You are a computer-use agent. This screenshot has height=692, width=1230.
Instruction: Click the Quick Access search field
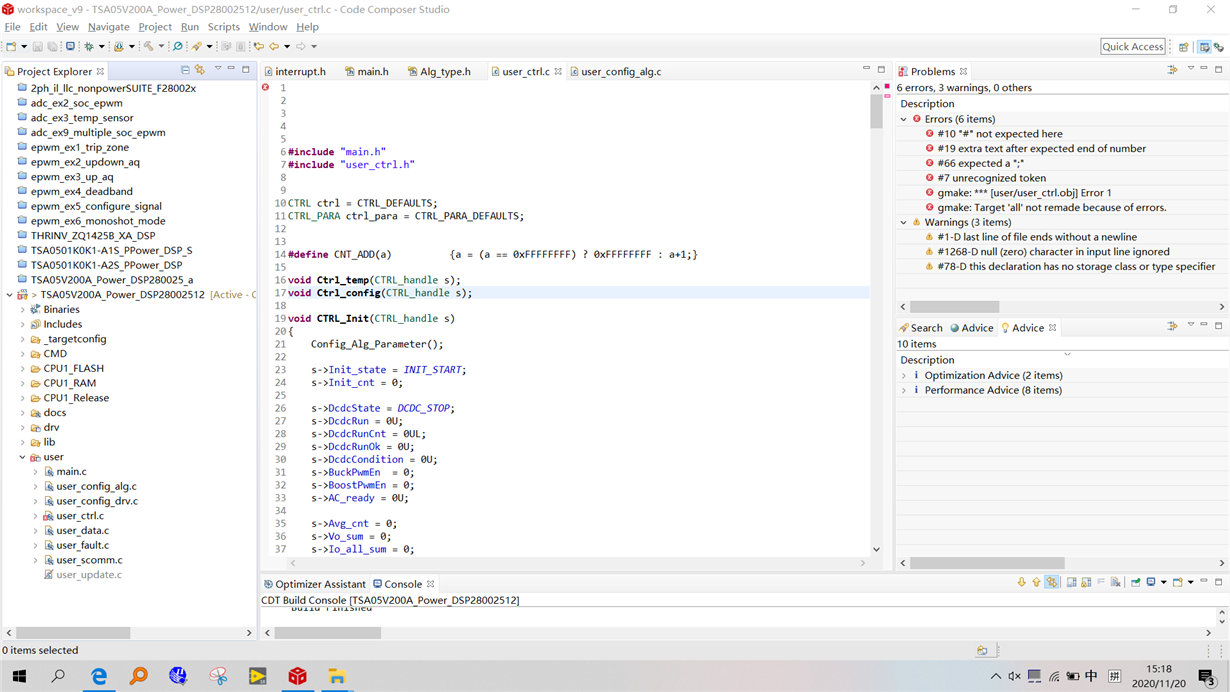click(x=1132, y=47)
